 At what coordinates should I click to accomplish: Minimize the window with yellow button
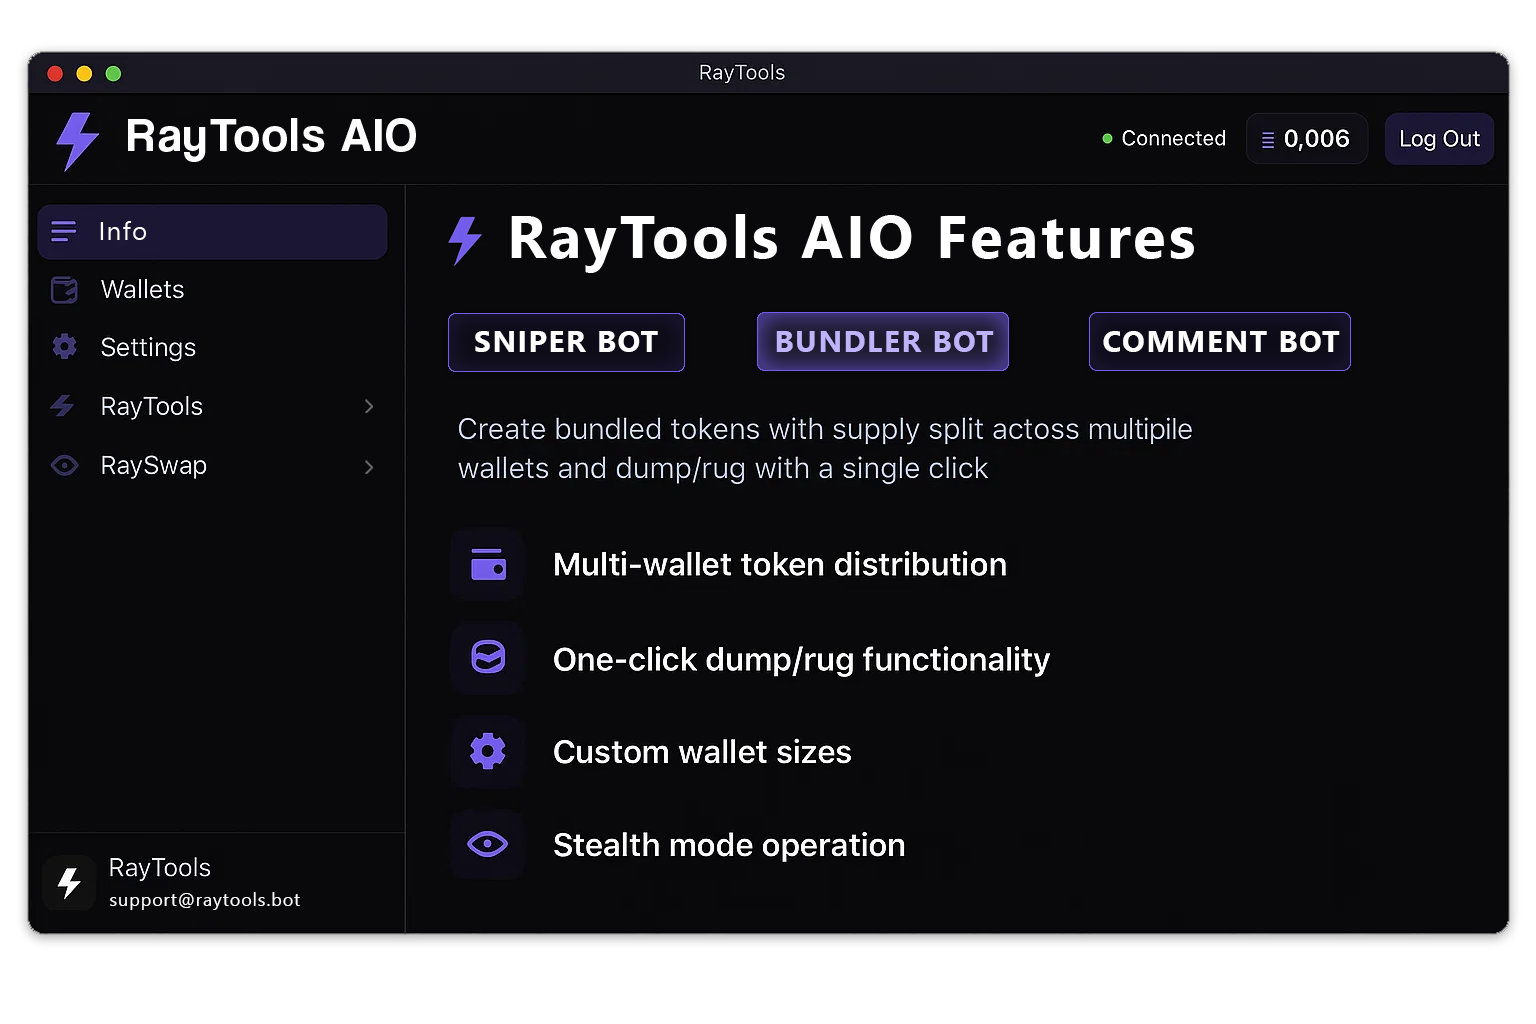pos(84,74)
